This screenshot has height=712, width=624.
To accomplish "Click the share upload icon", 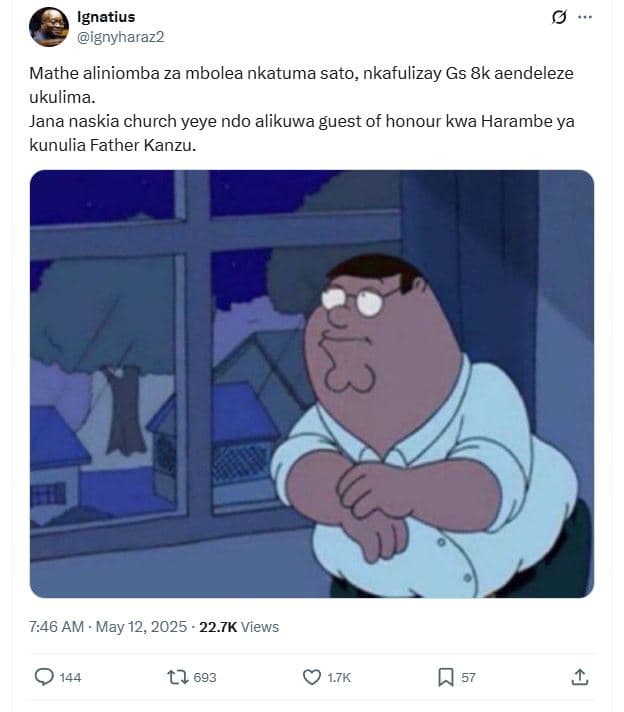I will click(x=580, y=677).
